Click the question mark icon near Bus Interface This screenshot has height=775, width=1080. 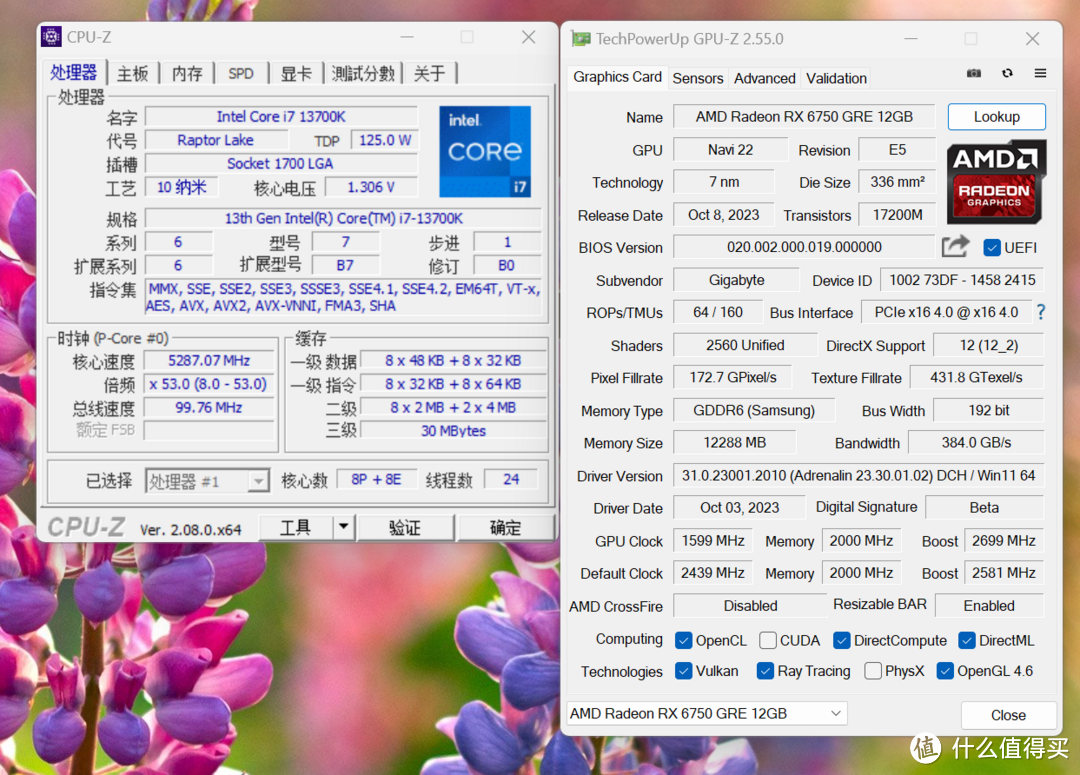coord(1041,312)
